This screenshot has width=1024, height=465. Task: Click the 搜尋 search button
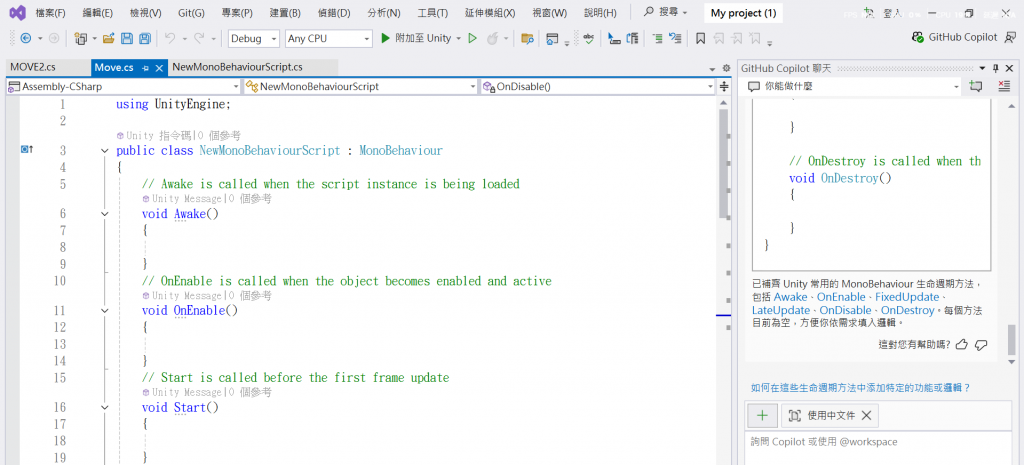pos(665,12)
